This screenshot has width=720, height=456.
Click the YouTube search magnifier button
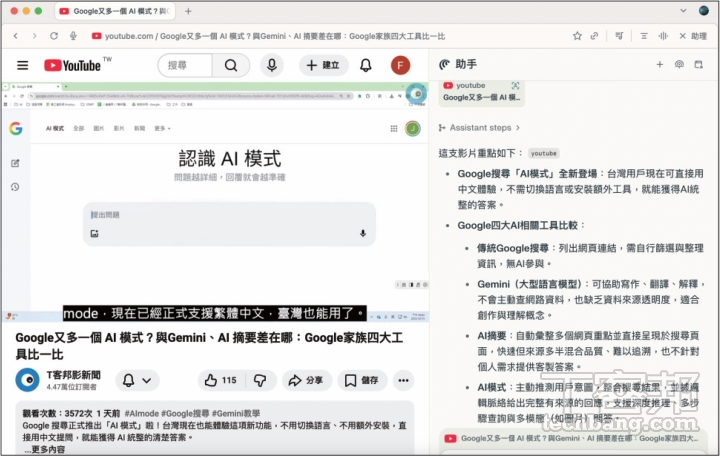point(231,65)
